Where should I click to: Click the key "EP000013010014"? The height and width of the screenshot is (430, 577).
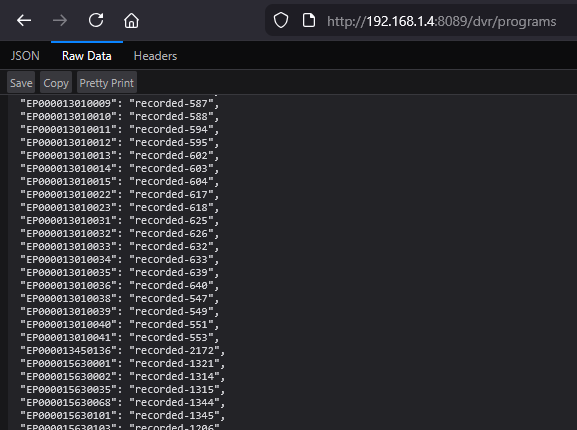point(68,168)
